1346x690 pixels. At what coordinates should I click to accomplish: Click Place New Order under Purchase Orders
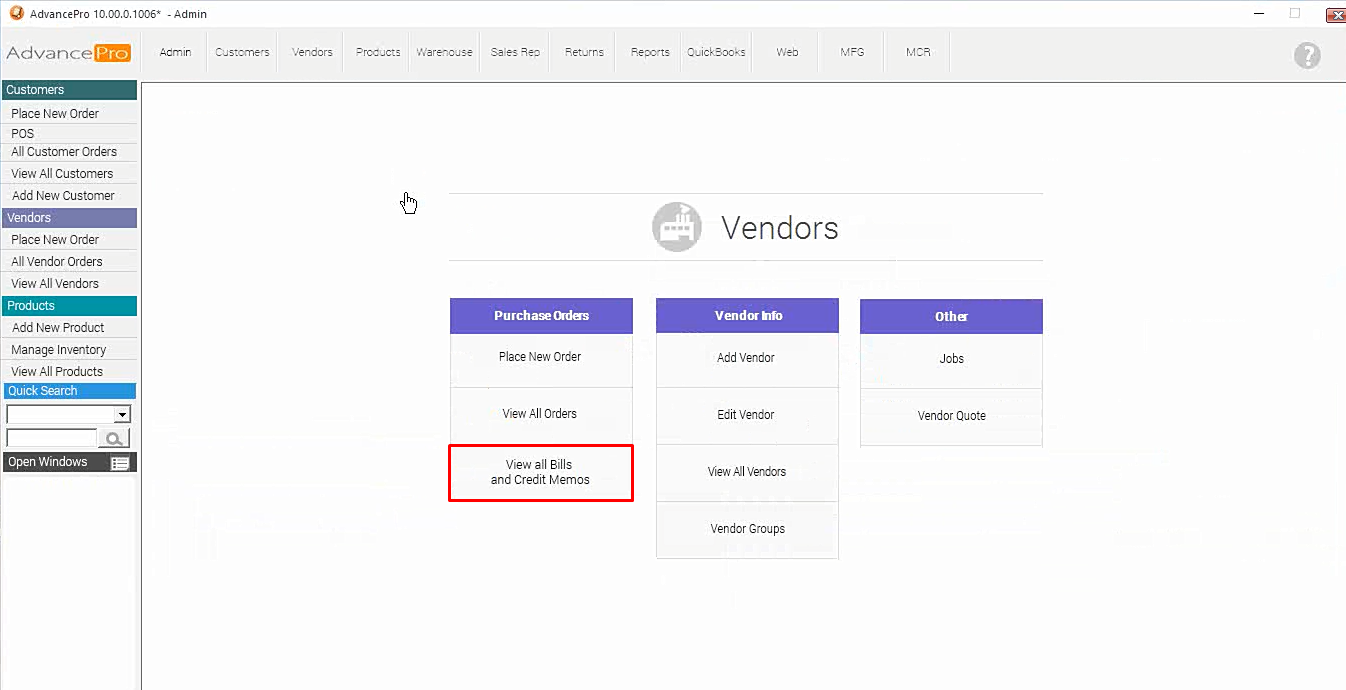pos(540,357)
